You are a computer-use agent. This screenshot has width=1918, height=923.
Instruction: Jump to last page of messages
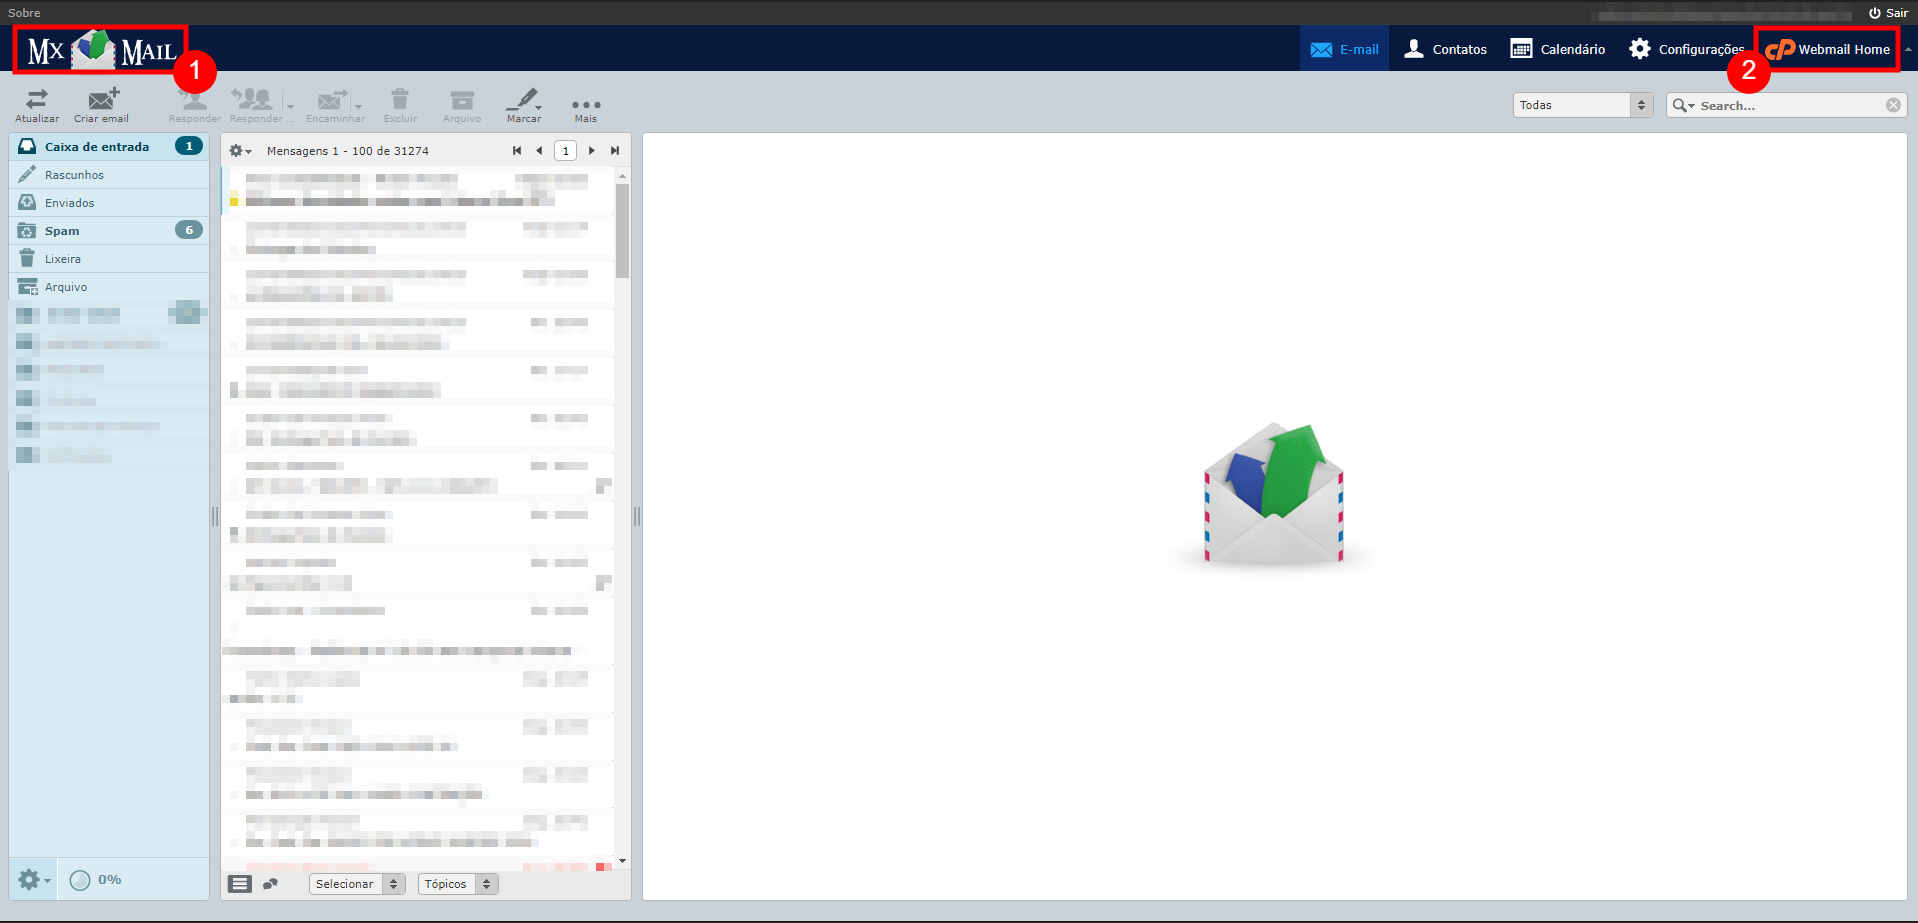coord(615,151)
